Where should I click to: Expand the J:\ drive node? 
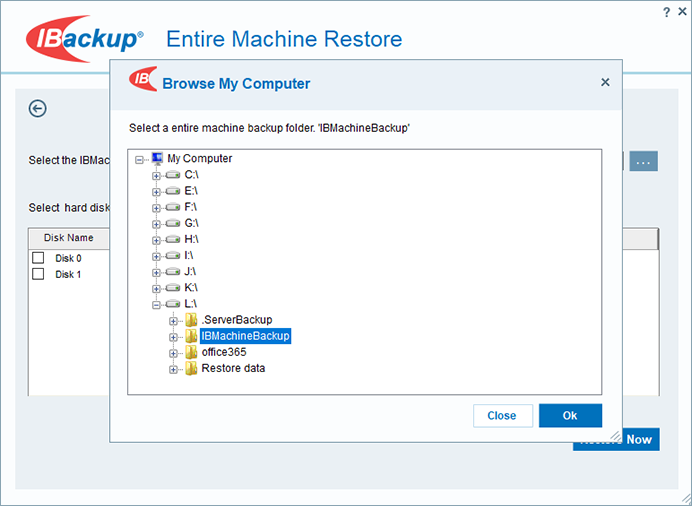[156, 273]
